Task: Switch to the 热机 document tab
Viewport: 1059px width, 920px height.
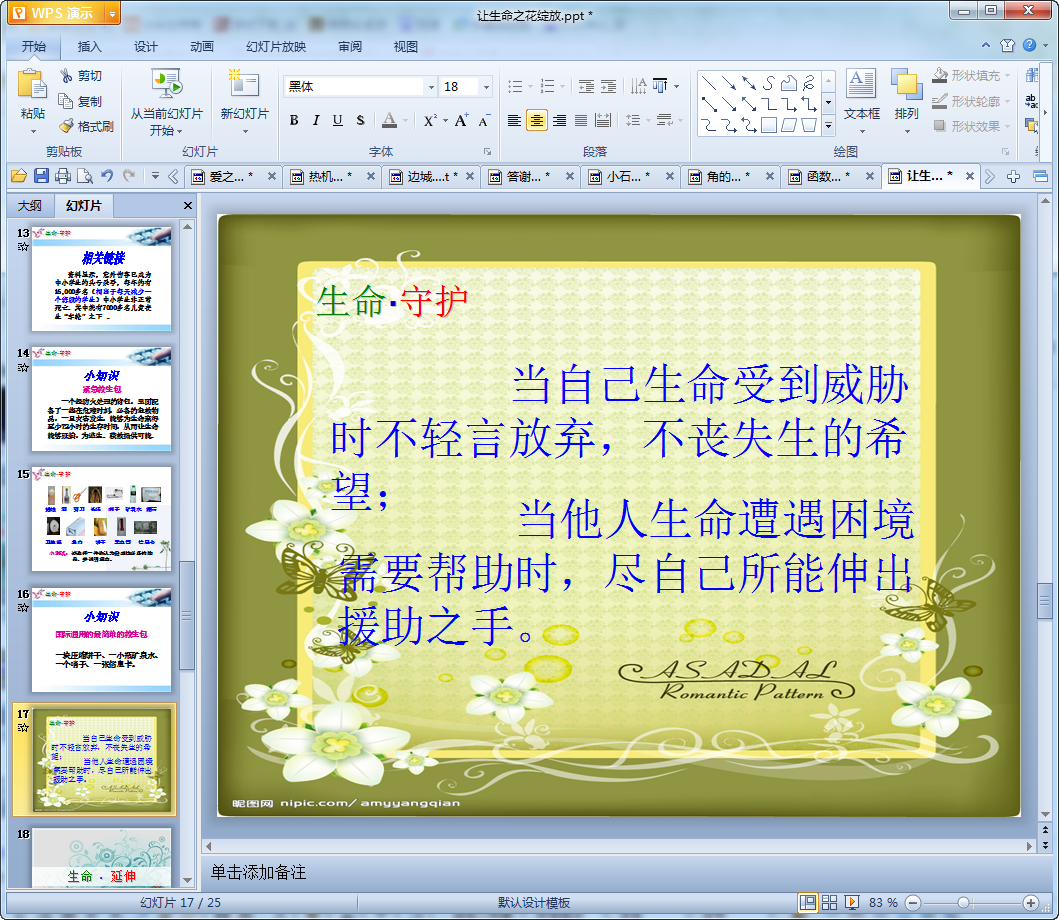Action: pyautogui.click(x=331, y=176)
